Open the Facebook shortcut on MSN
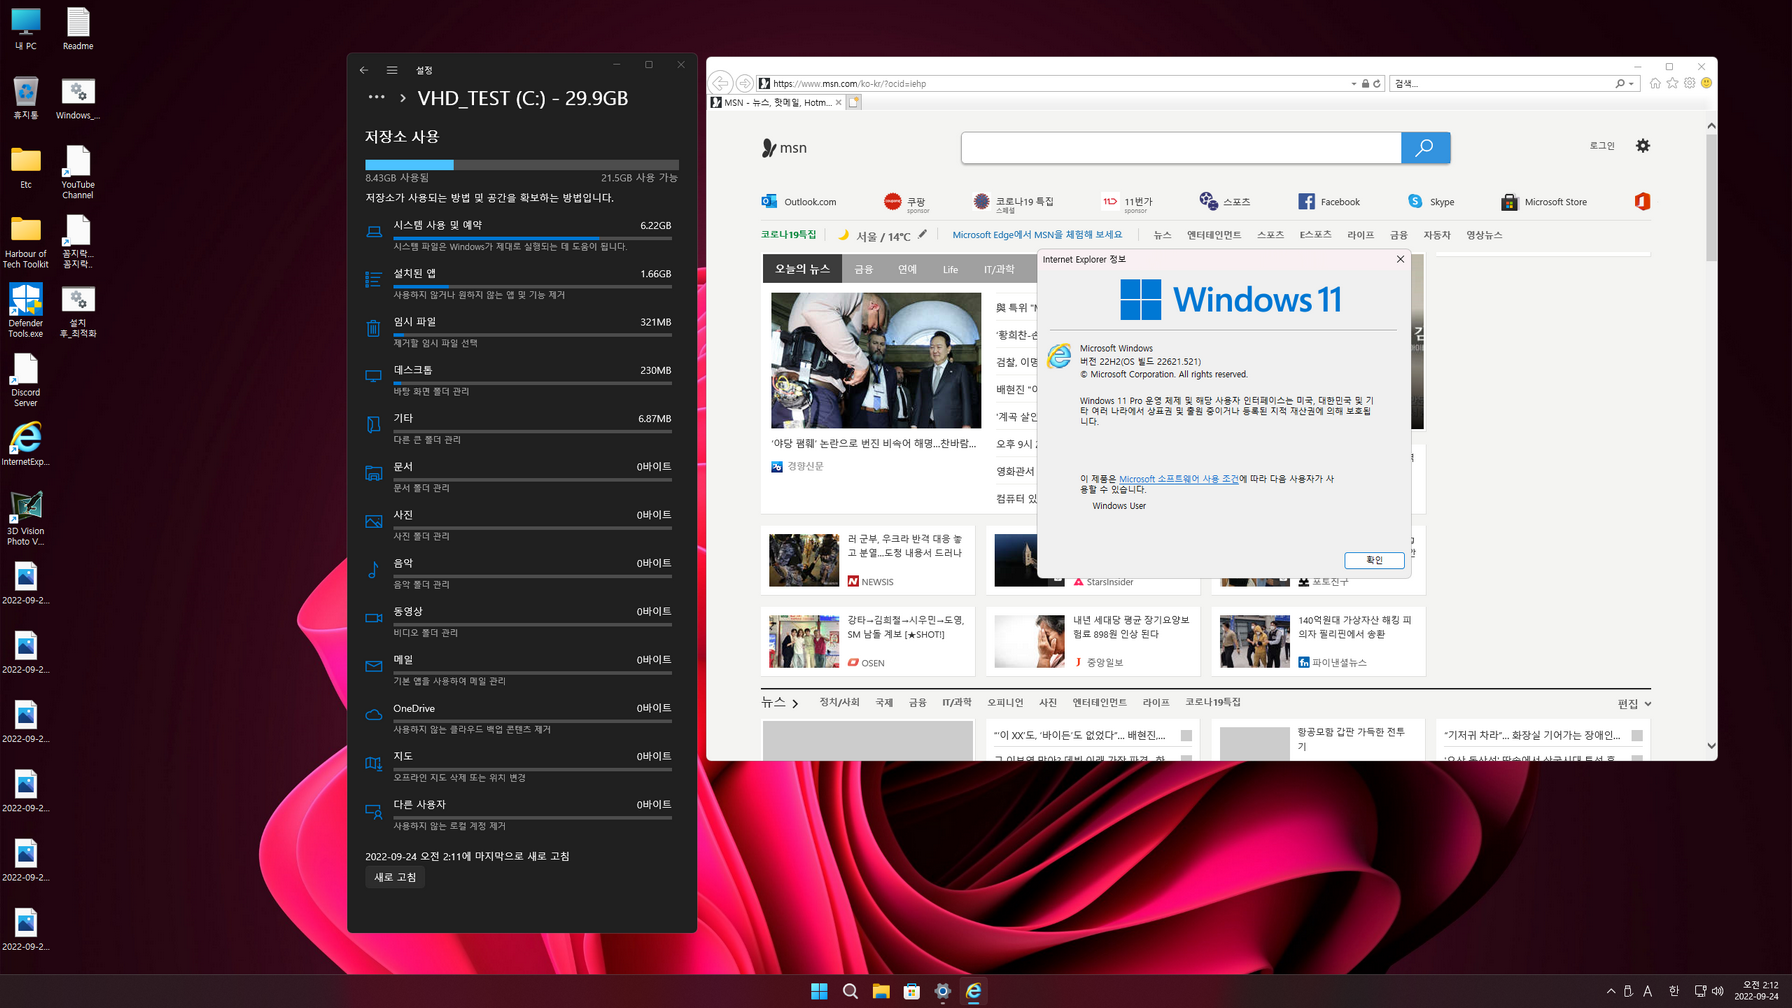This screenshot has width=1792, height=1008. tap(1329, 202)
